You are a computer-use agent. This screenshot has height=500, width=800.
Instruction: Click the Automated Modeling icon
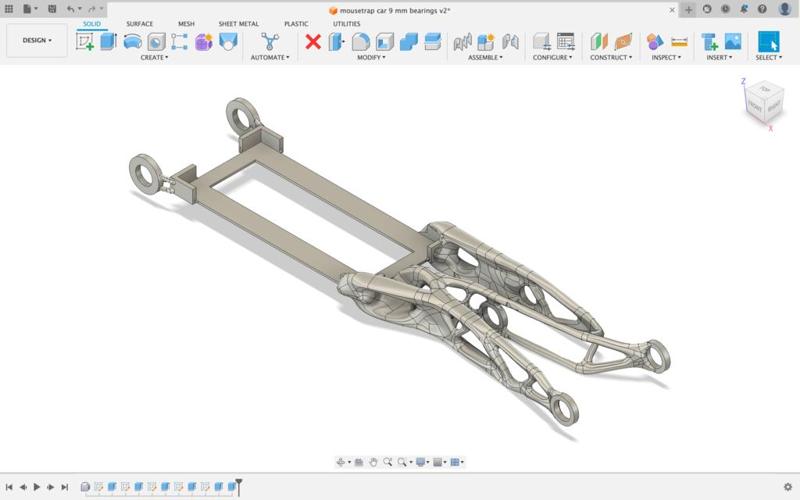(x=270, y=42)
